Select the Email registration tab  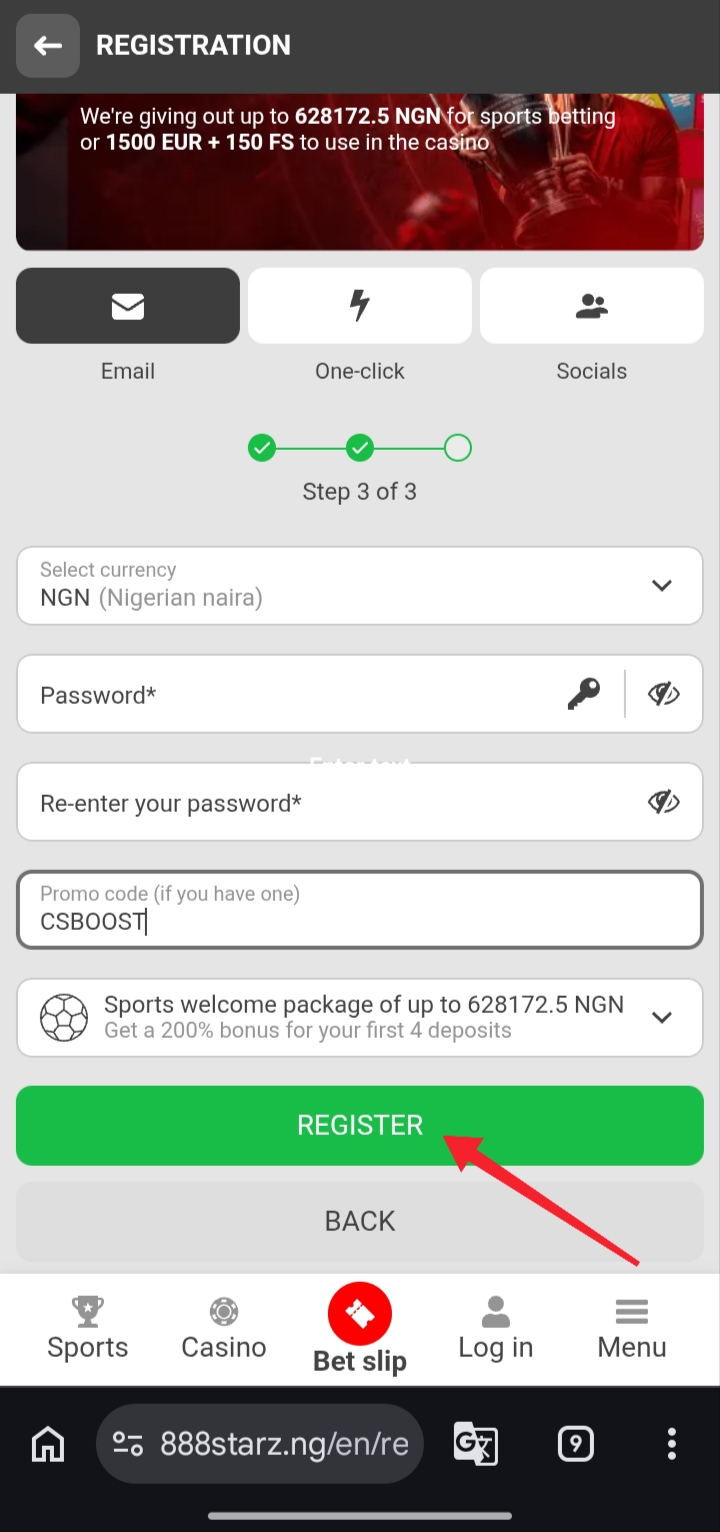[128, 306]
